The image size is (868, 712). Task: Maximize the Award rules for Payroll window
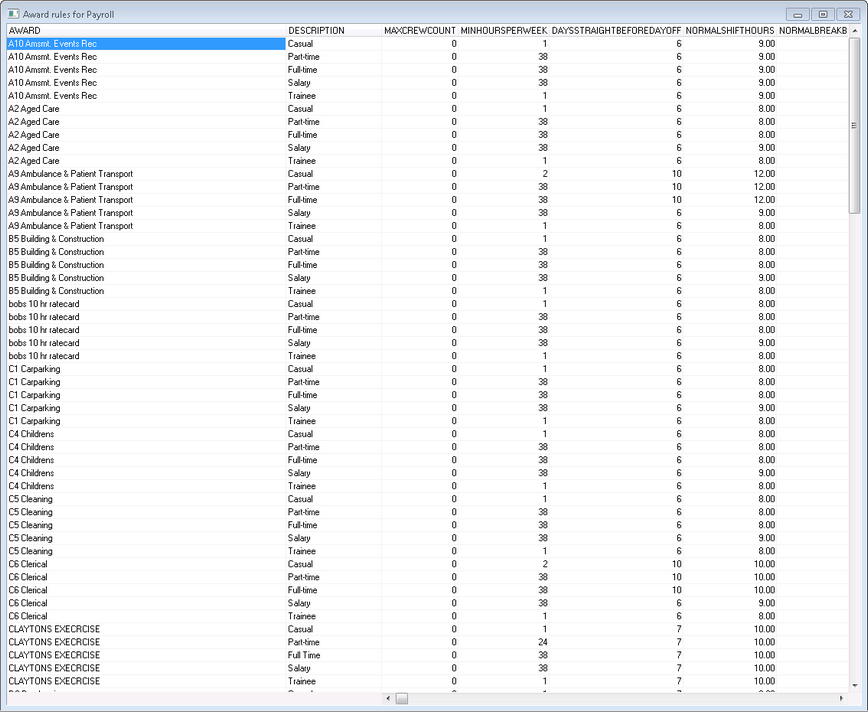click(822, 15)
